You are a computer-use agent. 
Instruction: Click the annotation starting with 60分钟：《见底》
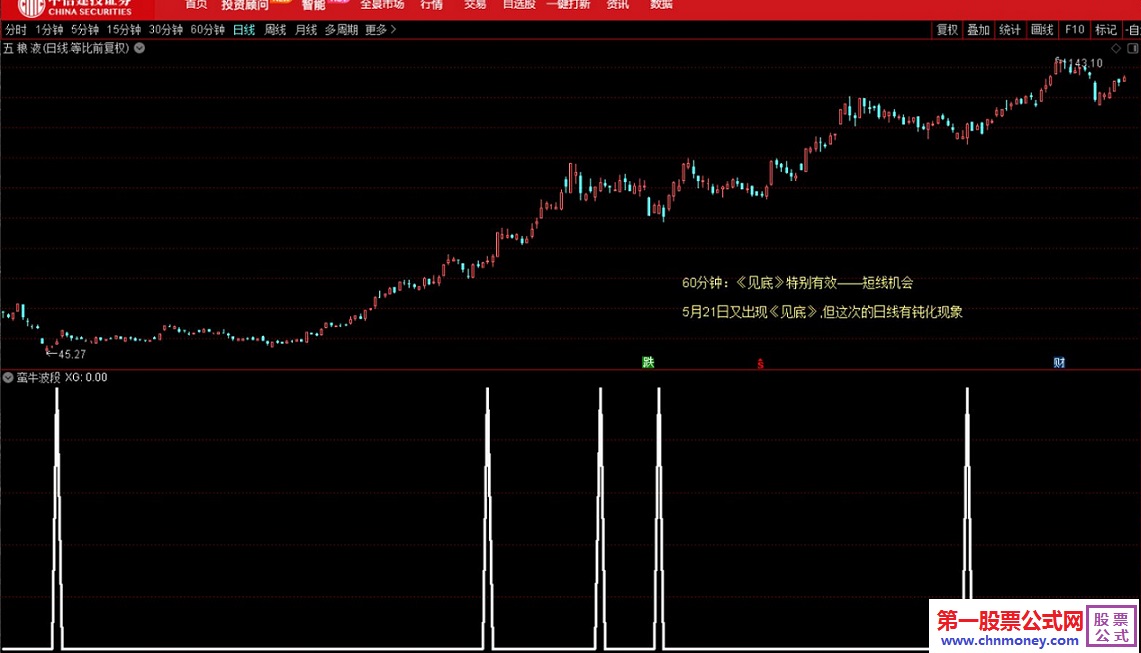pos(798,283)
